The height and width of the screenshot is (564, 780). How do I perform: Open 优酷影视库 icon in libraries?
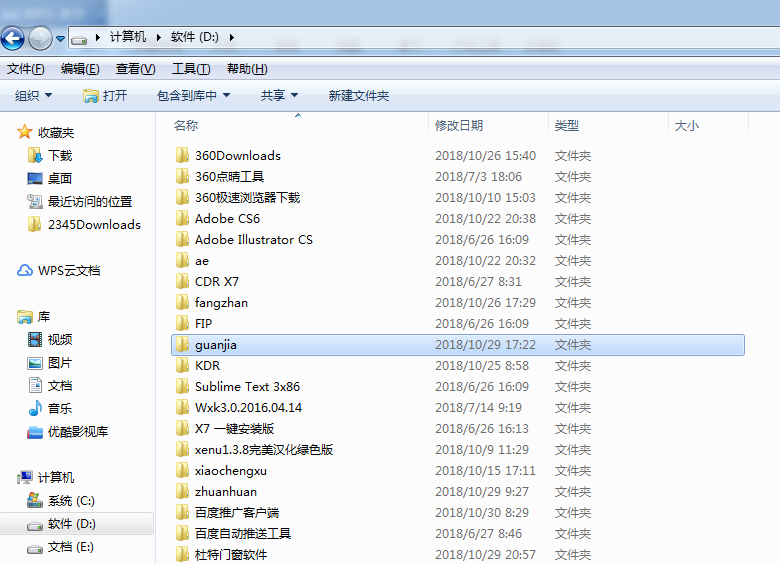click(35, 432)
